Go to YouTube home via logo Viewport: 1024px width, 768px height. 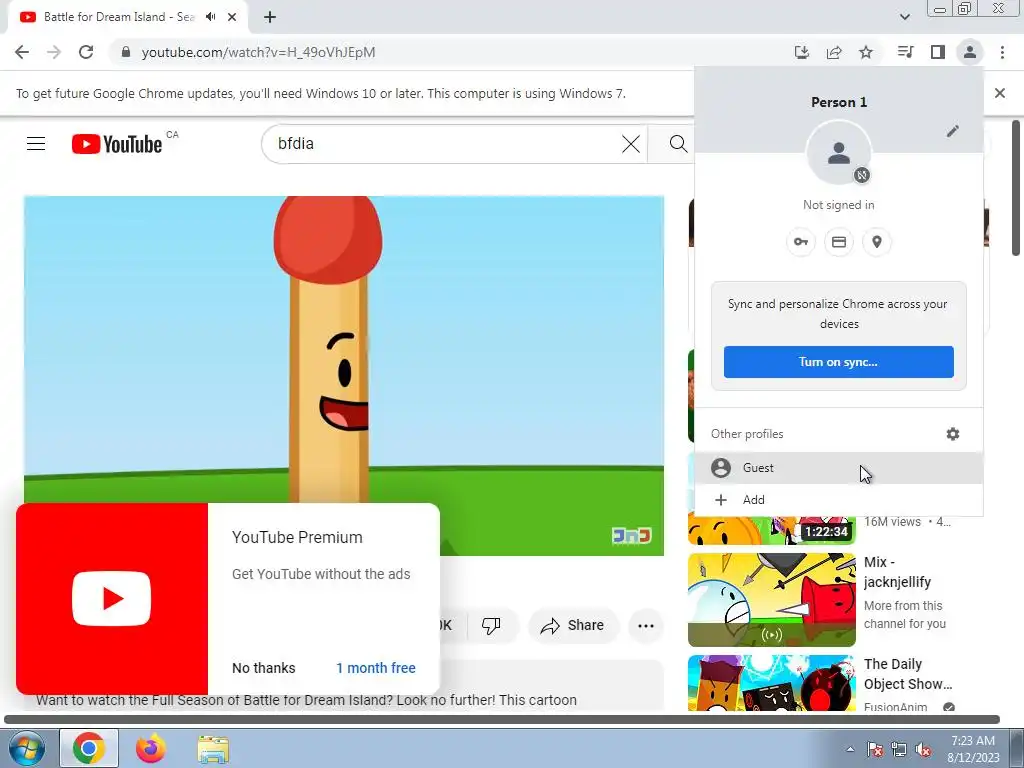coord(117,144)
